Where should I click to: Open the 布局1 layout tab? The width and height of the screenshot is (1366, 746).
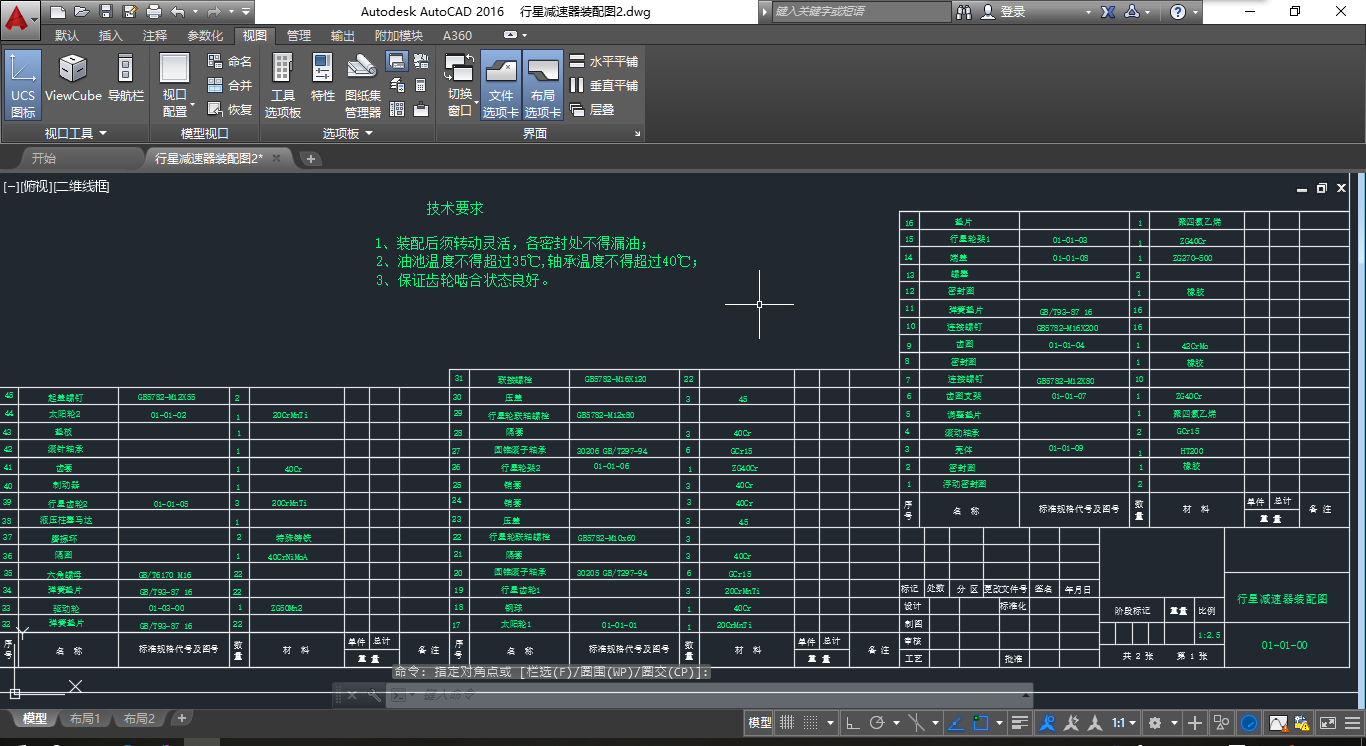point(85,719)
